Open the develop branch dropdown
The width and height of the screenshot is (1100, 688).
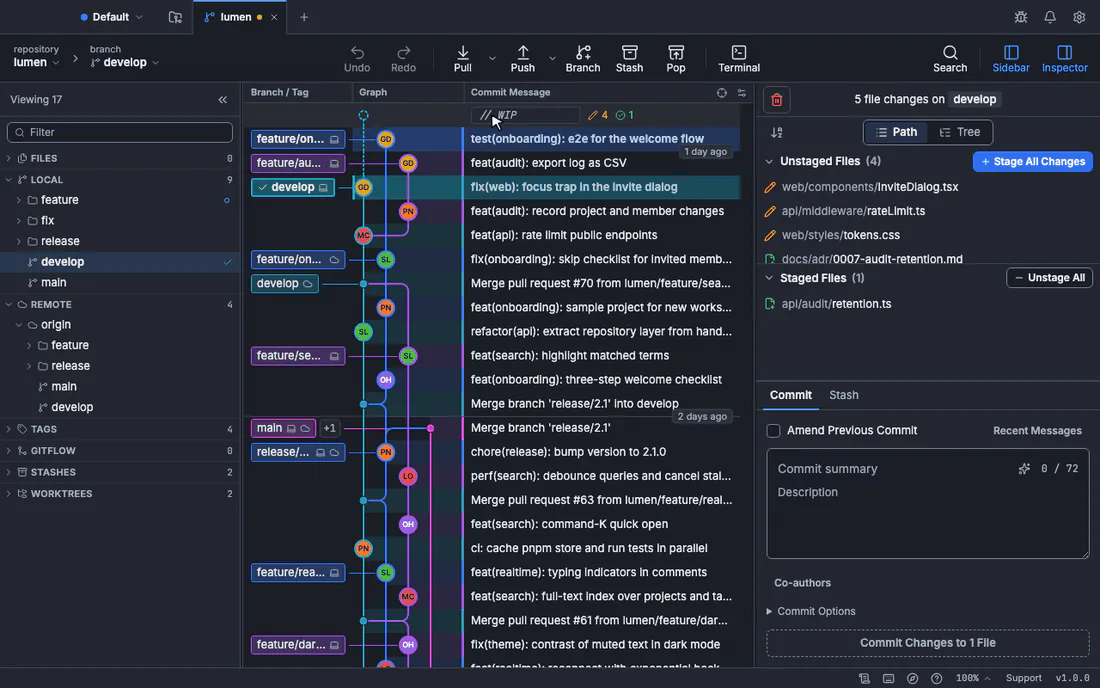click(x=125, y=62)
